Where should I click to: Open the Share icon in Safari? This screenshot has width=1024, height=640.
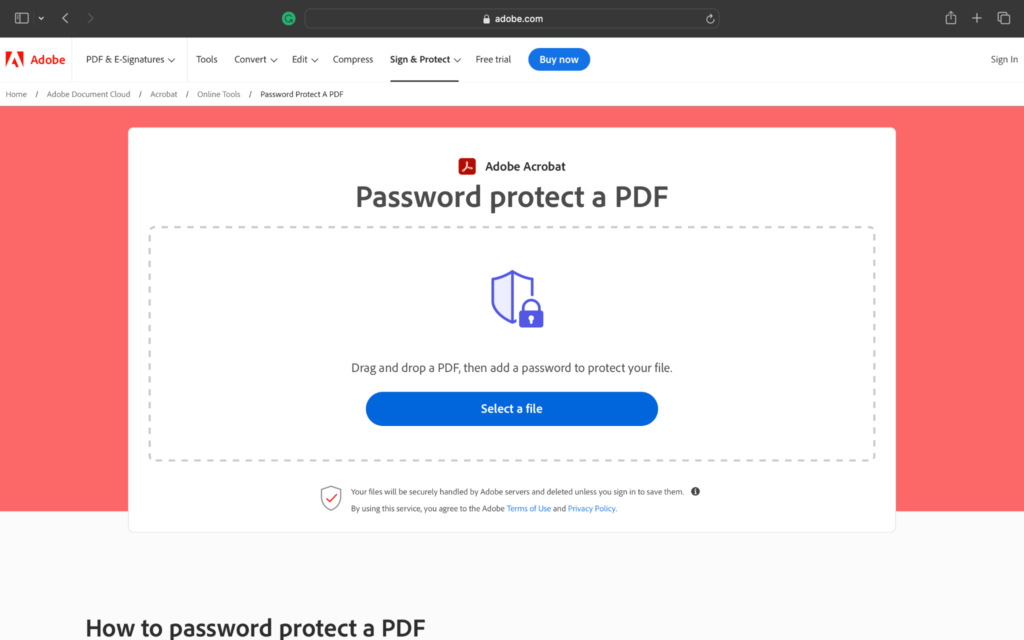coord(951,18)
